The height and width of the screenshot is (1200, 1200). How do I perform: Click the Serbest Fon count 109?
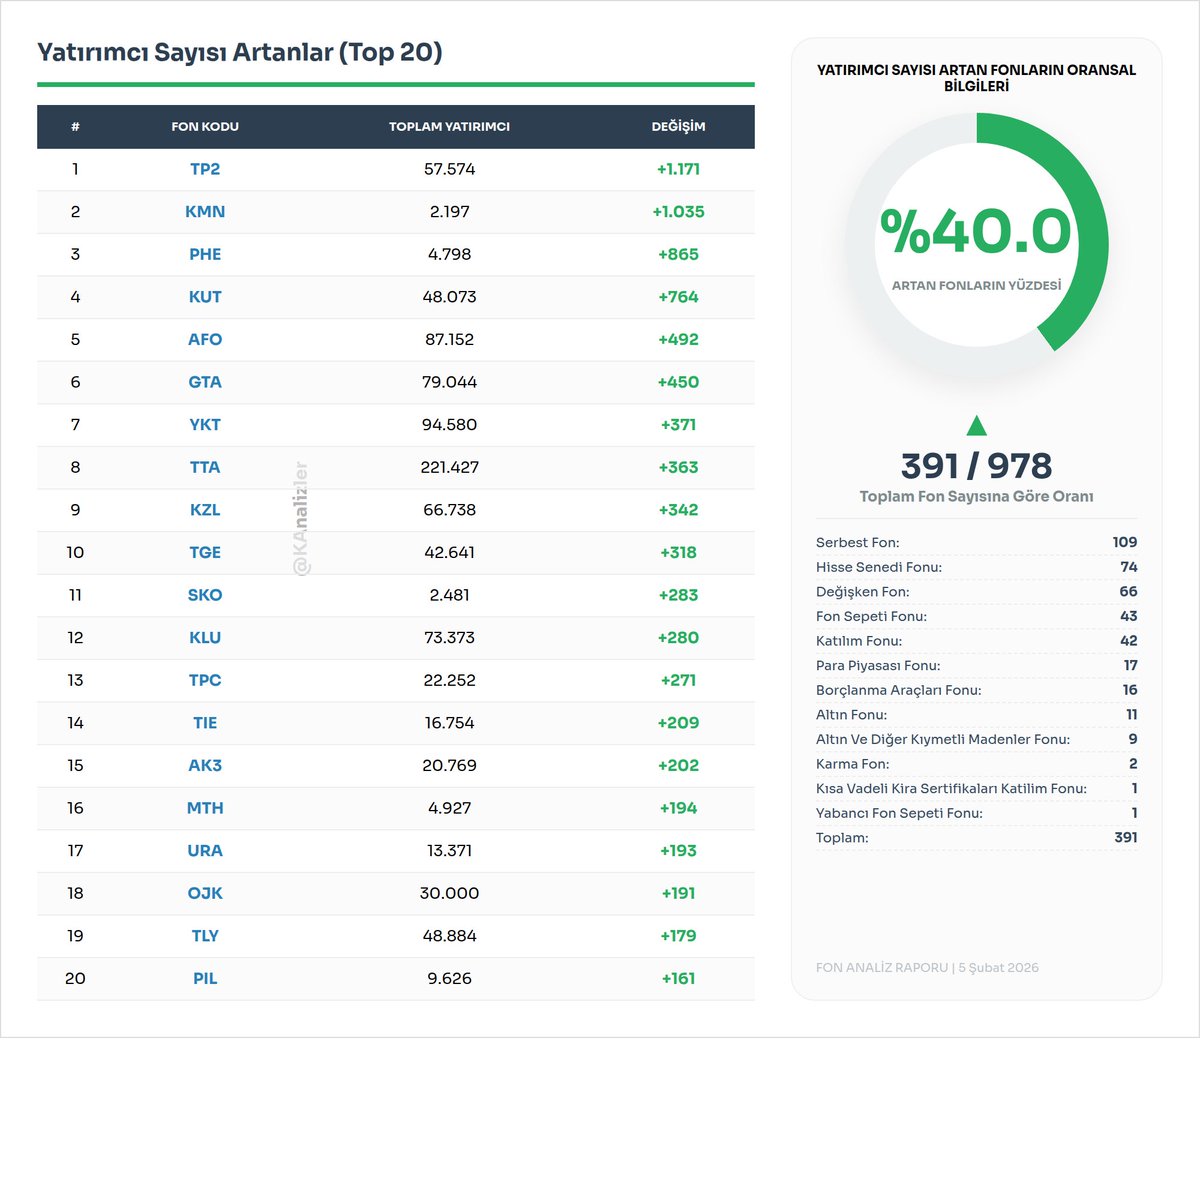1125,542
